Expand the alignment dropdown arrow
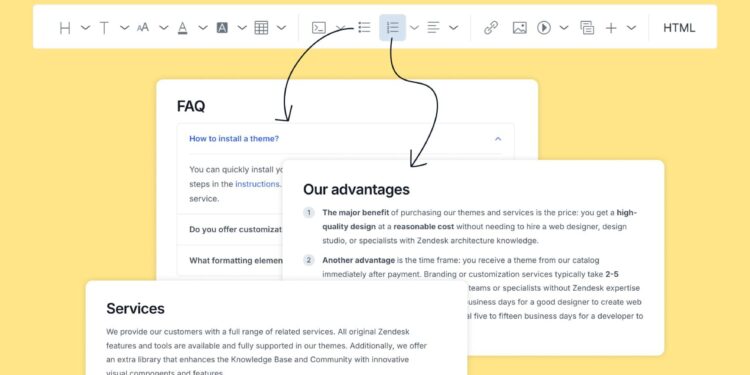This screenshot has width=750, height=375. click(453, 28)
